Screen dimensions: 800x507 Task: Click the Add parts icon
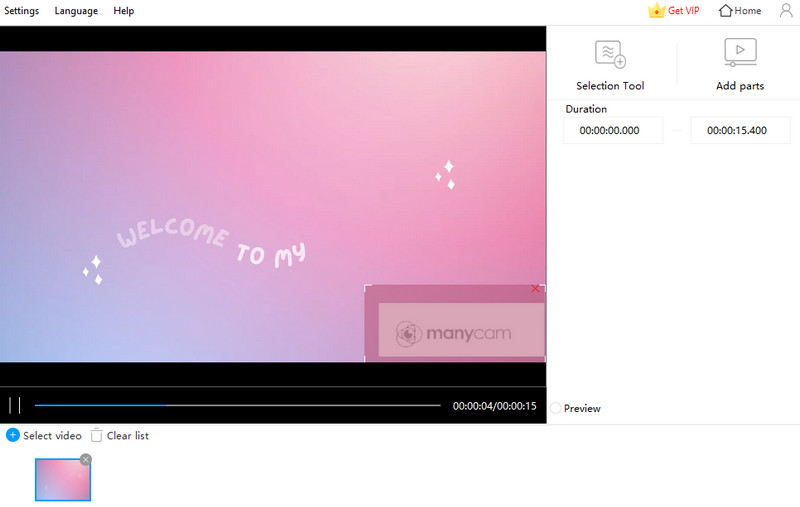pyautogui.click(x=740, y=53)
